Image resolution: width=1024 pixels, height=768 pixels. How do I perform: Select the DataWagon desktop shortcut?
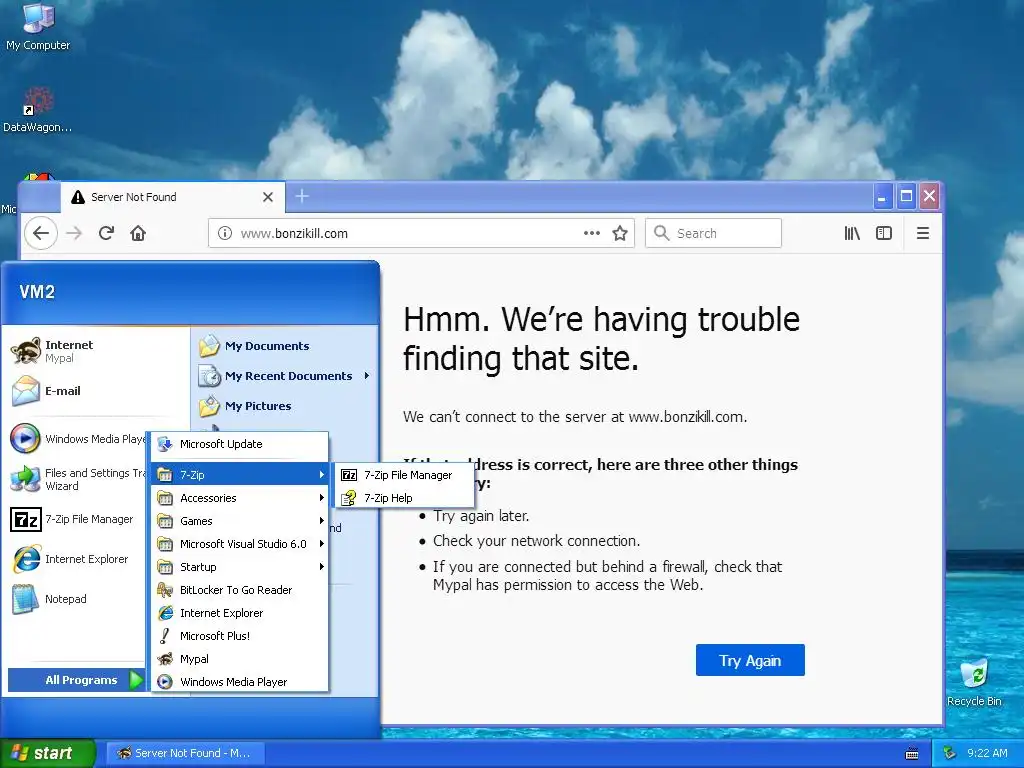pyautogui.click(x=38, y=110)
